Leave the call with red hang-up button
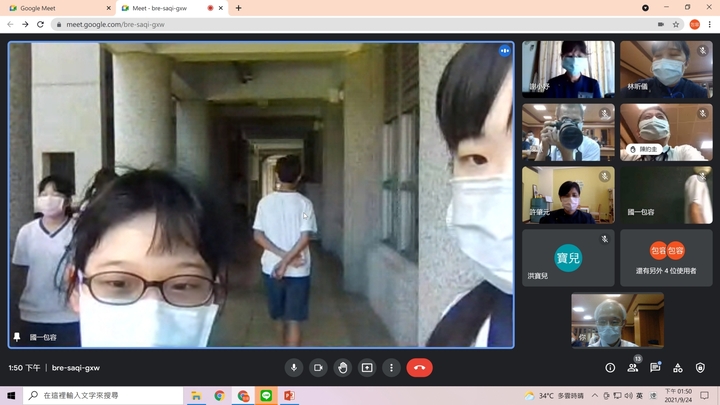 (x=419, y=367)
